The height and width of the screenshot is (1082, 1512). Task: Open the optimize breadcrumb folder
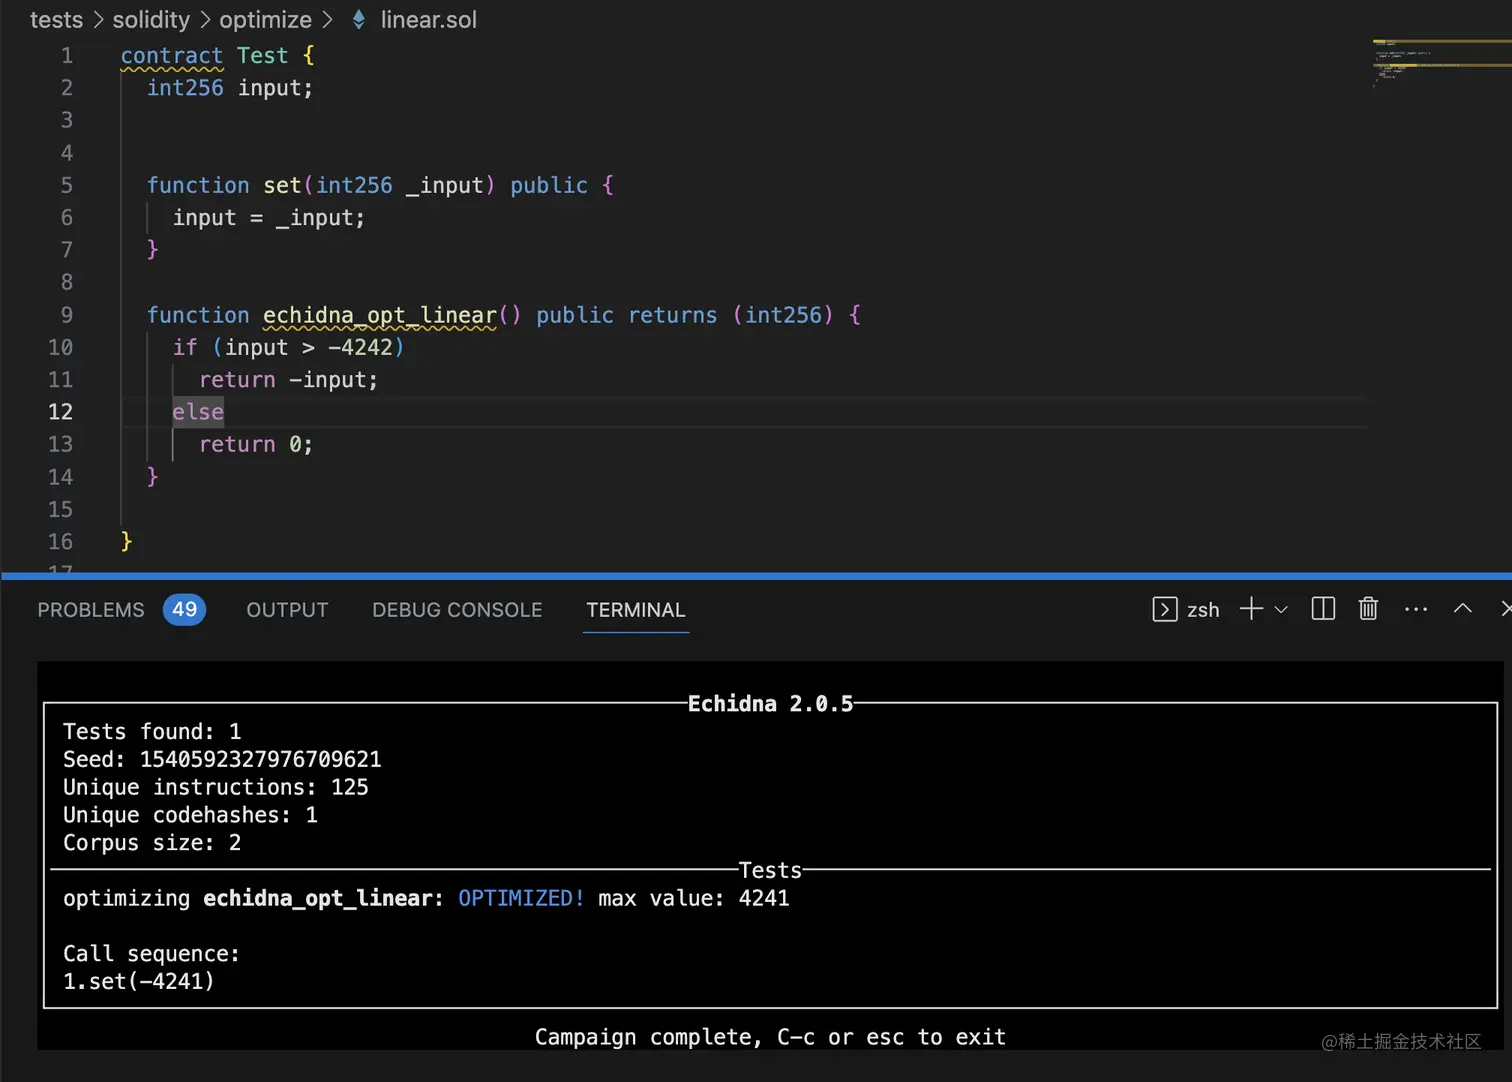(x=266, y=20)
